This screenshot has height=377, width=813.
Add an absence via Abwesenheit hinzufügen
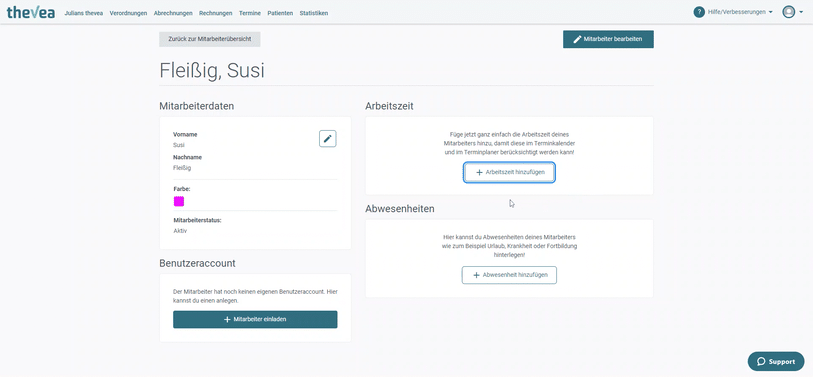click(x=509, y=275)
